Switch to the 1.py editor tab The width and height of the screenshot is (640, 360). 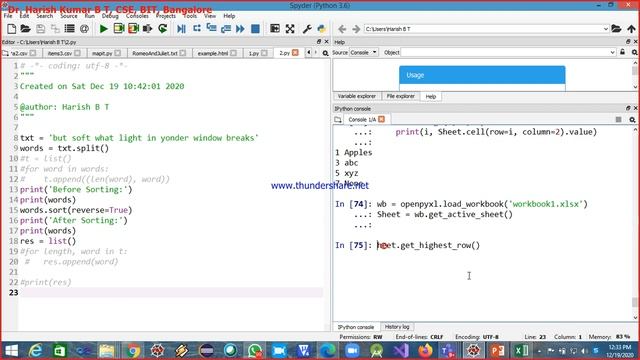[x=254, y=53]
